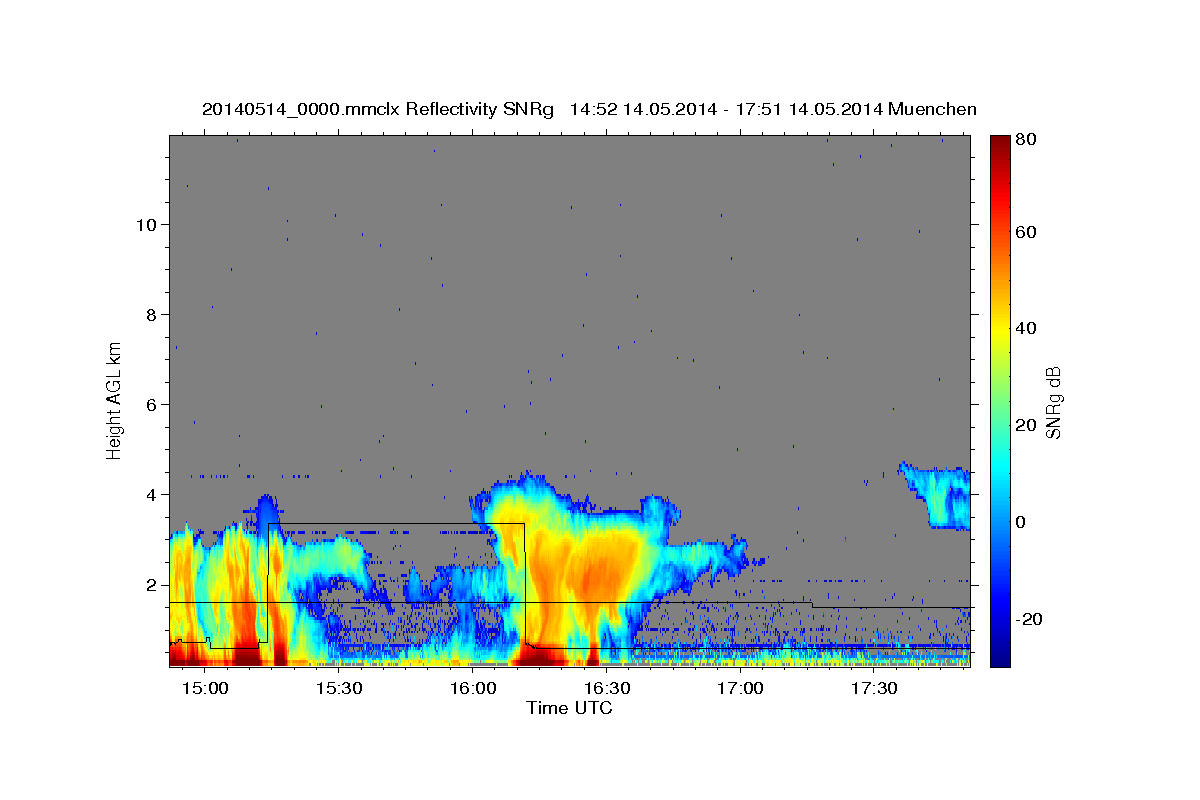This screenshot has height=800, width=1200.
Task: Click the colorbar value 20
Action: tap(1026, 425)
